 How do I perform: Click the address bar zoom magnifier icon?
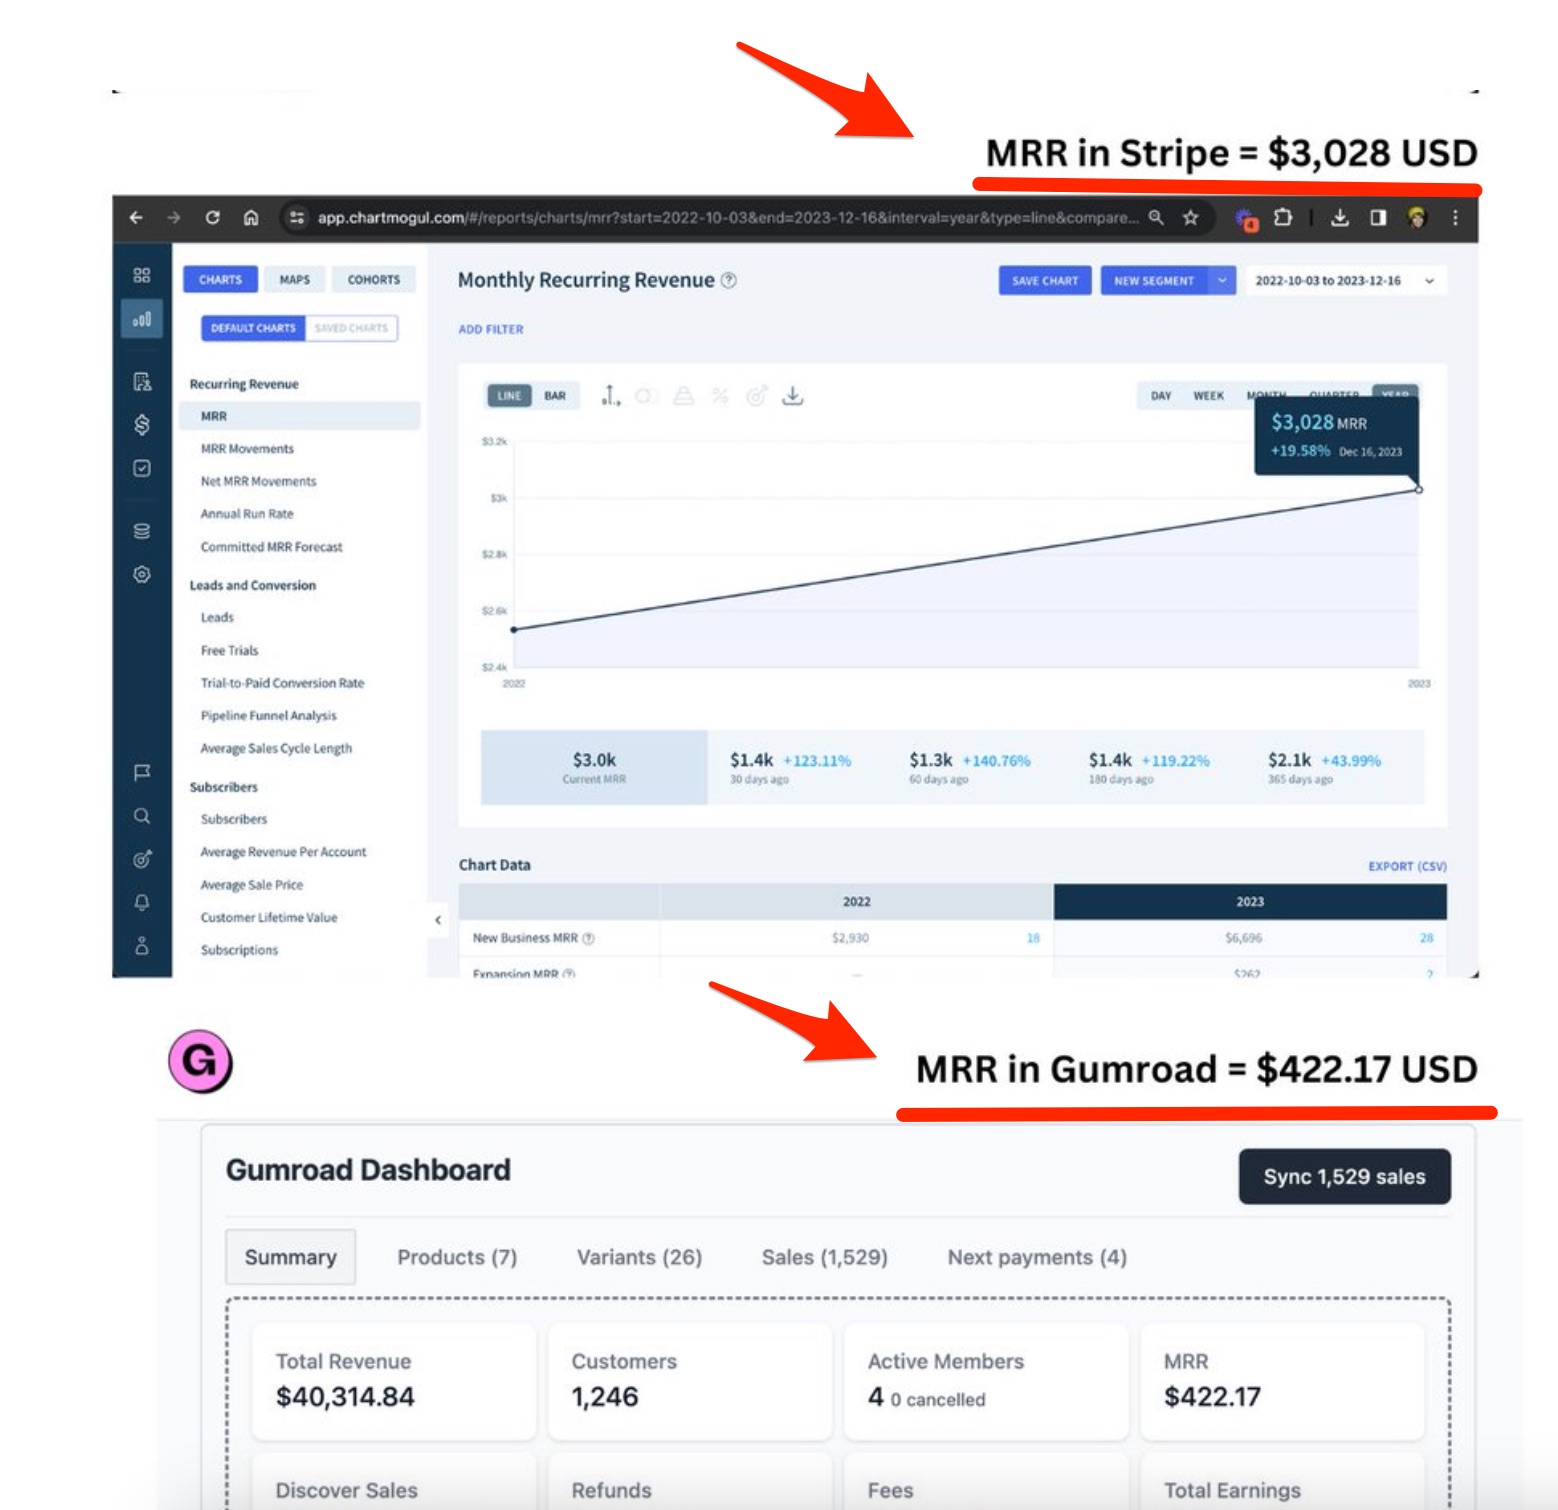1156,217
